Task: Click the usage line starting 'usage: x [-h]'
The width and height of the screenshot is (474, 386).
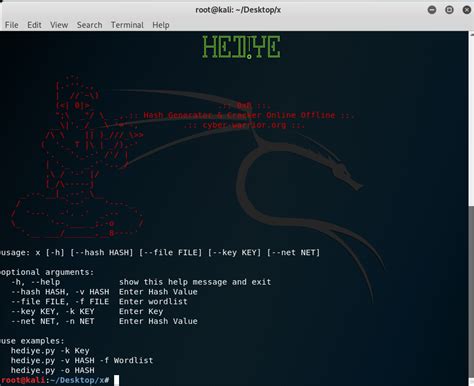Action: pyautogui.click(x=160, y=253)
